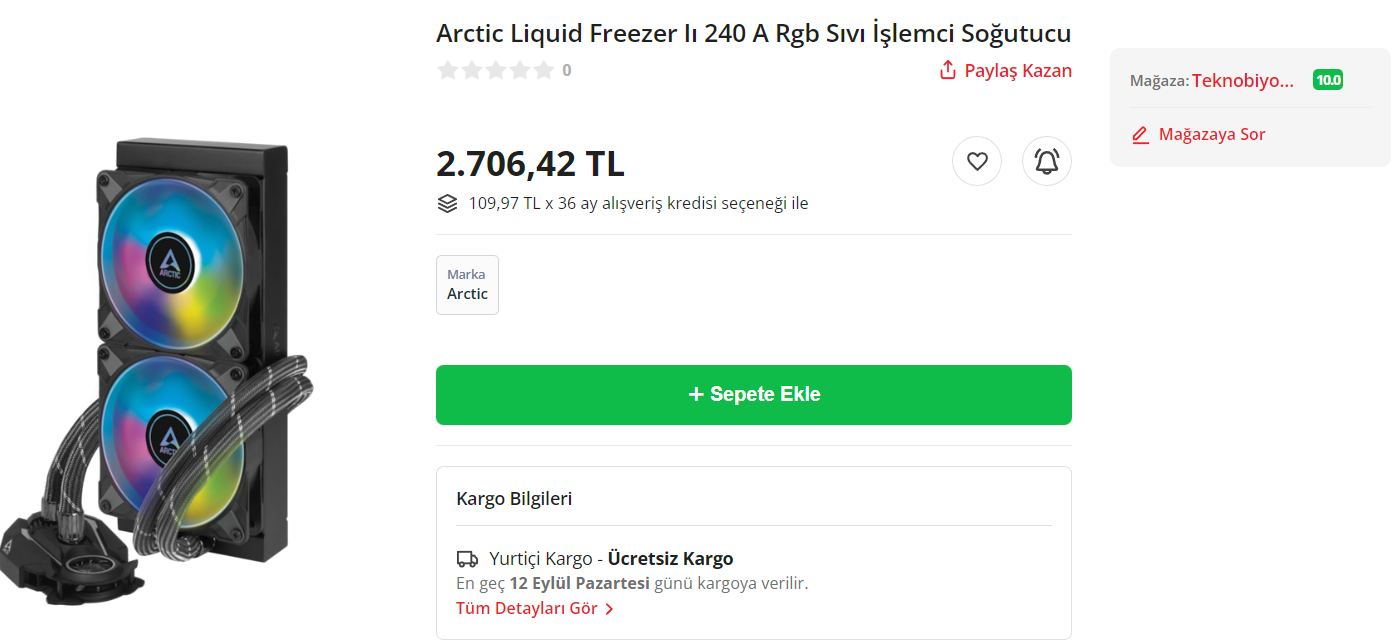The height and width of the screenshot is (641, 1394).
Task: Click the share icon beside Paylaş Kazan
Action: pyautogui.click(x=948, y=71)
